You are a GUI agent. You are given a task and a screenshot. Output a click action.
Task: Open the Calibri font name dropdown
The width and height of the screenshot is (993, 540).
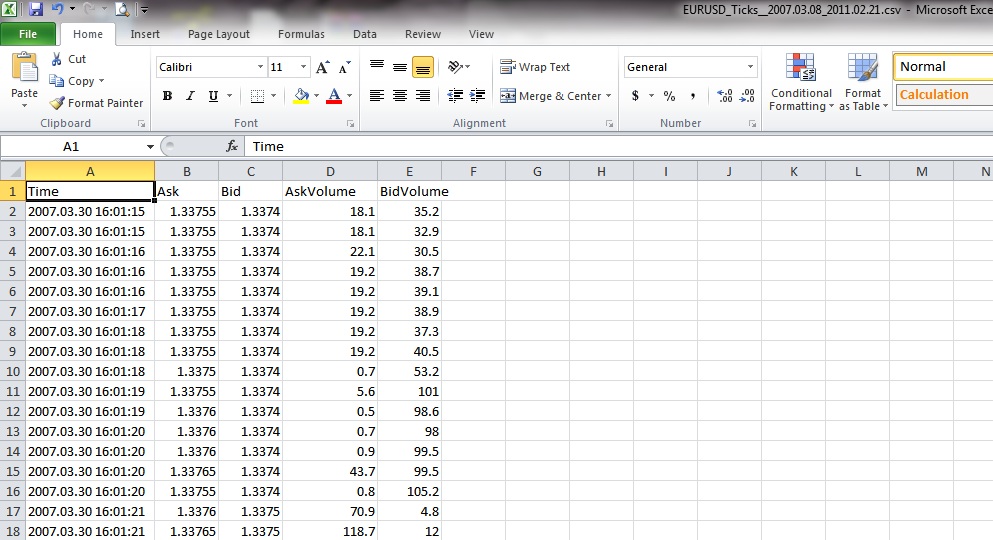coord(260,67)
